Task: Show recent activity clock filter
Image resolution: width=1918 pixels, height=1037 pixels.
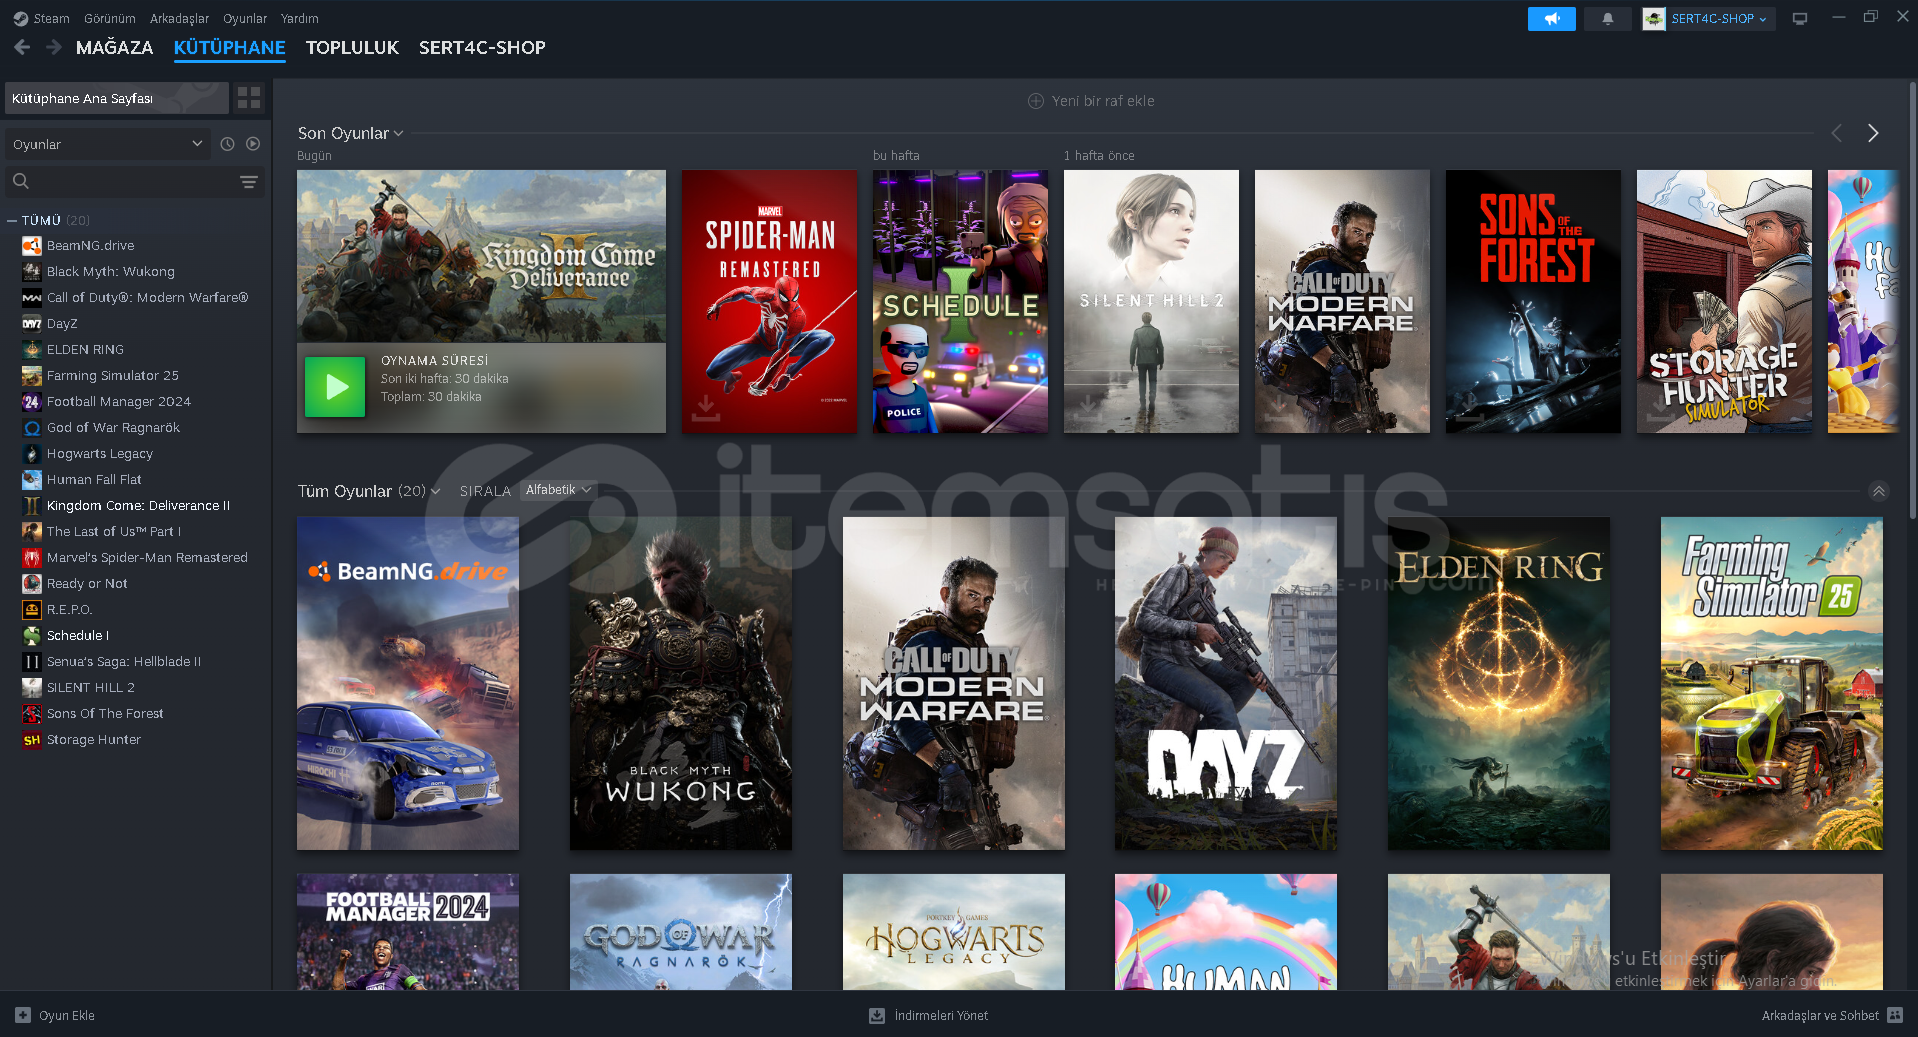Action: tap(227, 144)
